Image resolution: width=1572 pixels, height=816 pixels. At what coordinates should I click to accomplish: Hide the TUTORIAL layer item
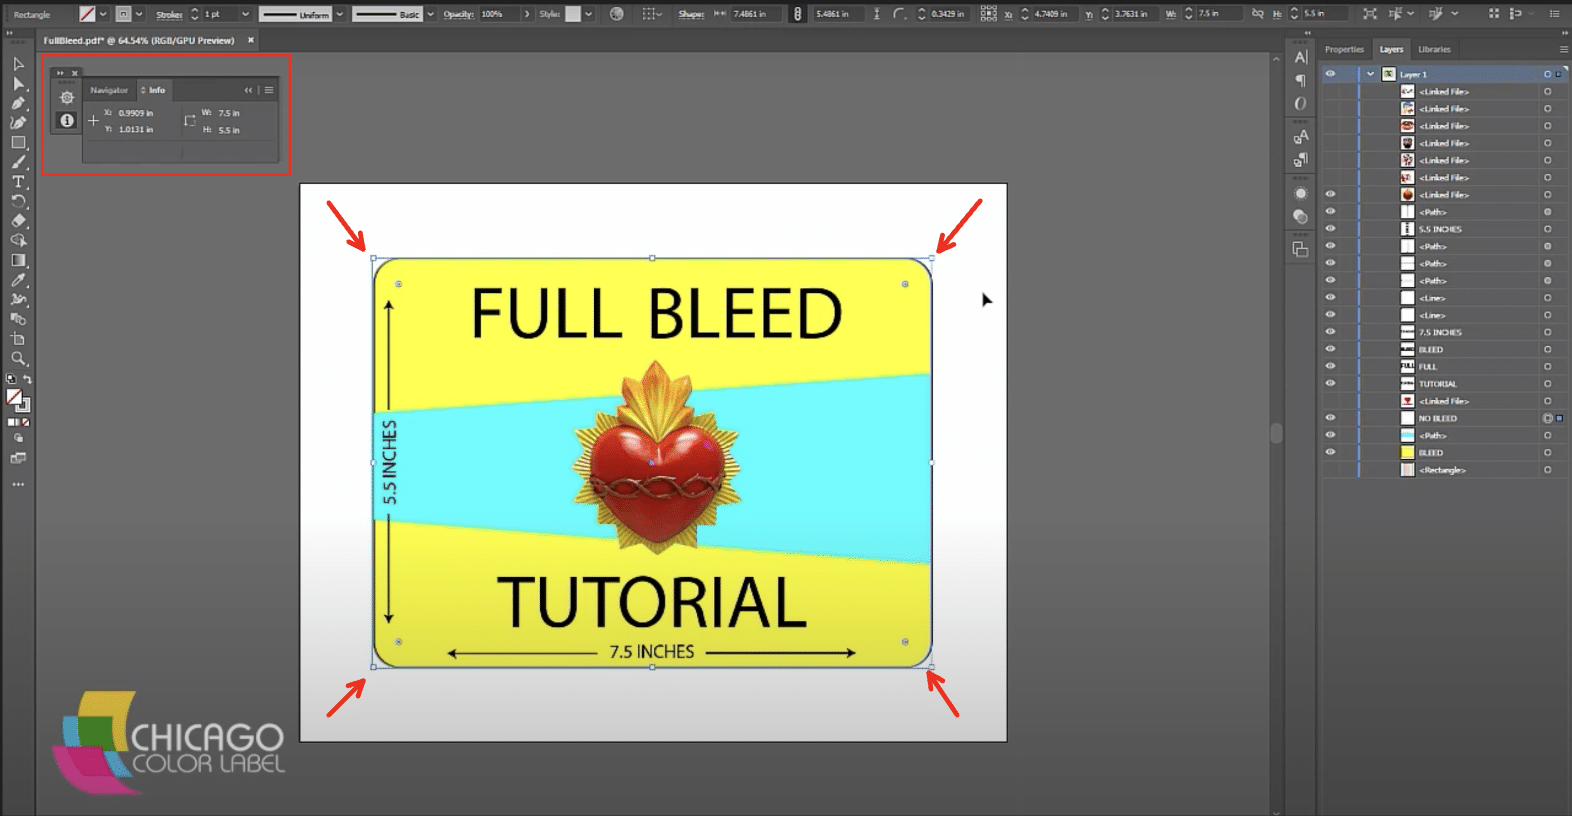coord(1330,384)
